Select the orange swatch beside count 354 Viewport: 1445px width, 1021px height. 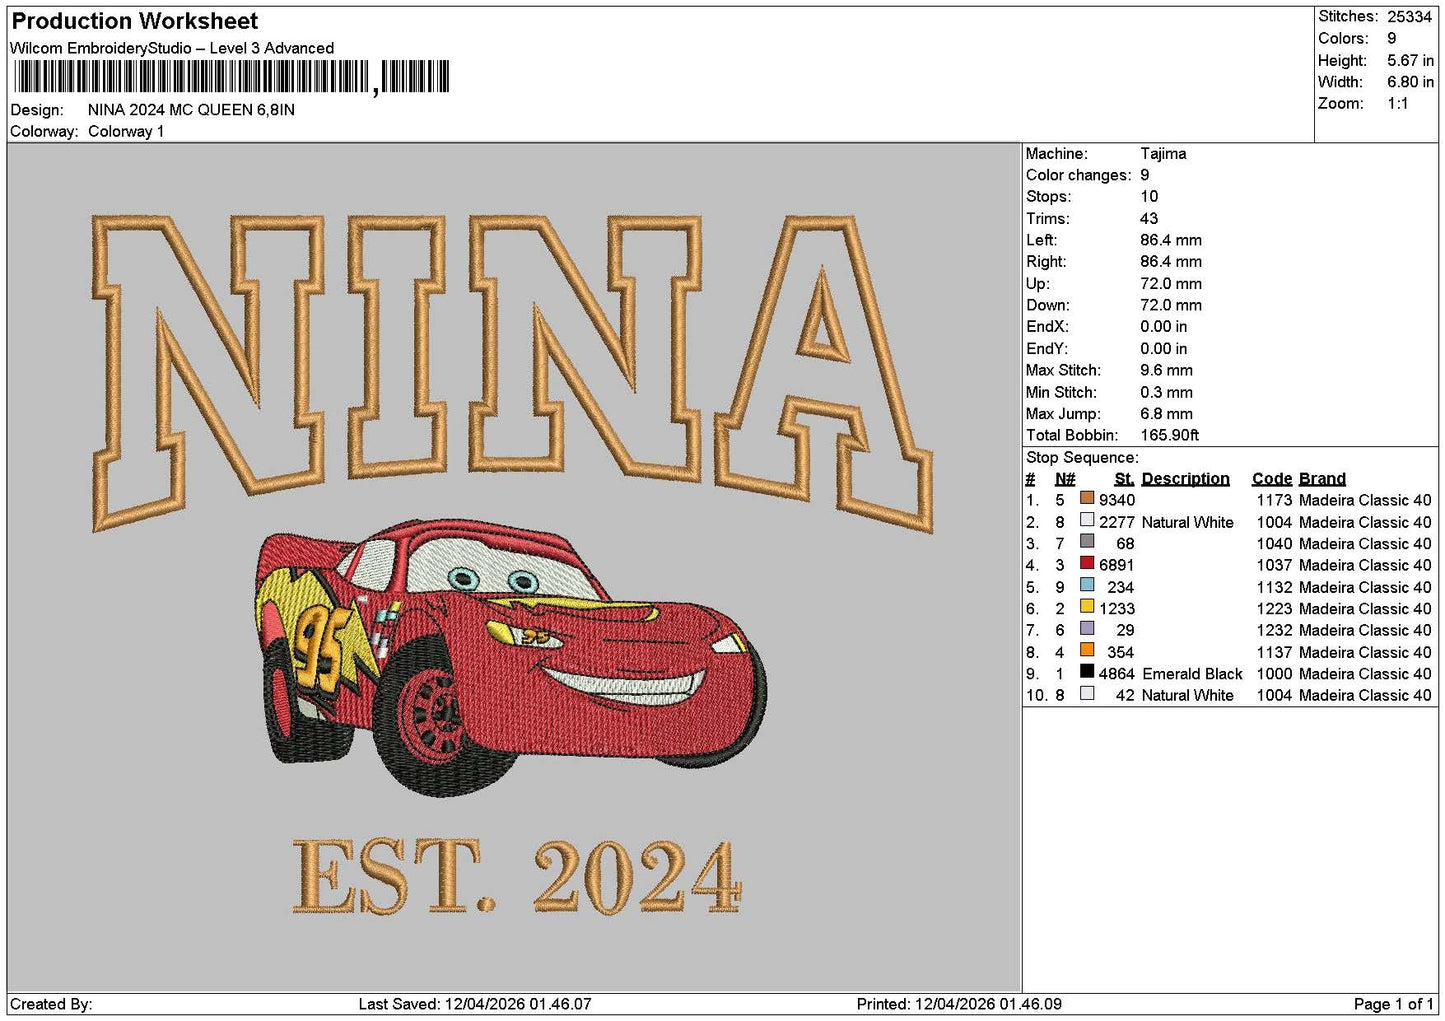click(1087, 650)
